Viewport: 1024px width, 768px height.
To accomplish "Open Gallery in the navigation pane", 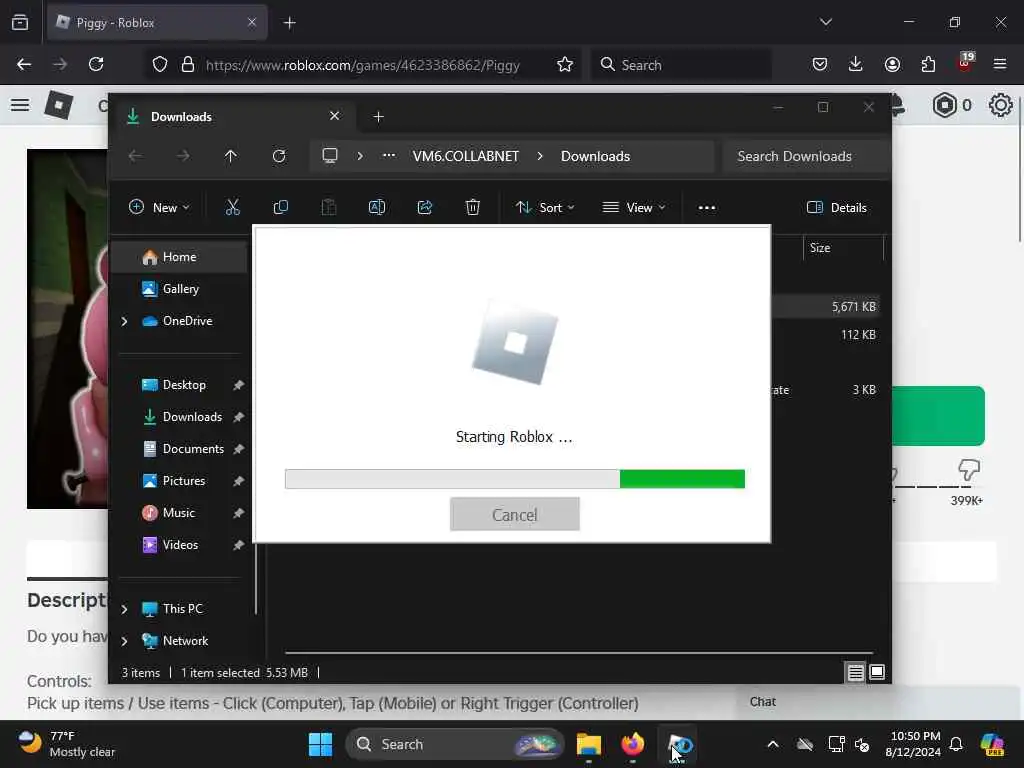I will (x=180, y=289).
